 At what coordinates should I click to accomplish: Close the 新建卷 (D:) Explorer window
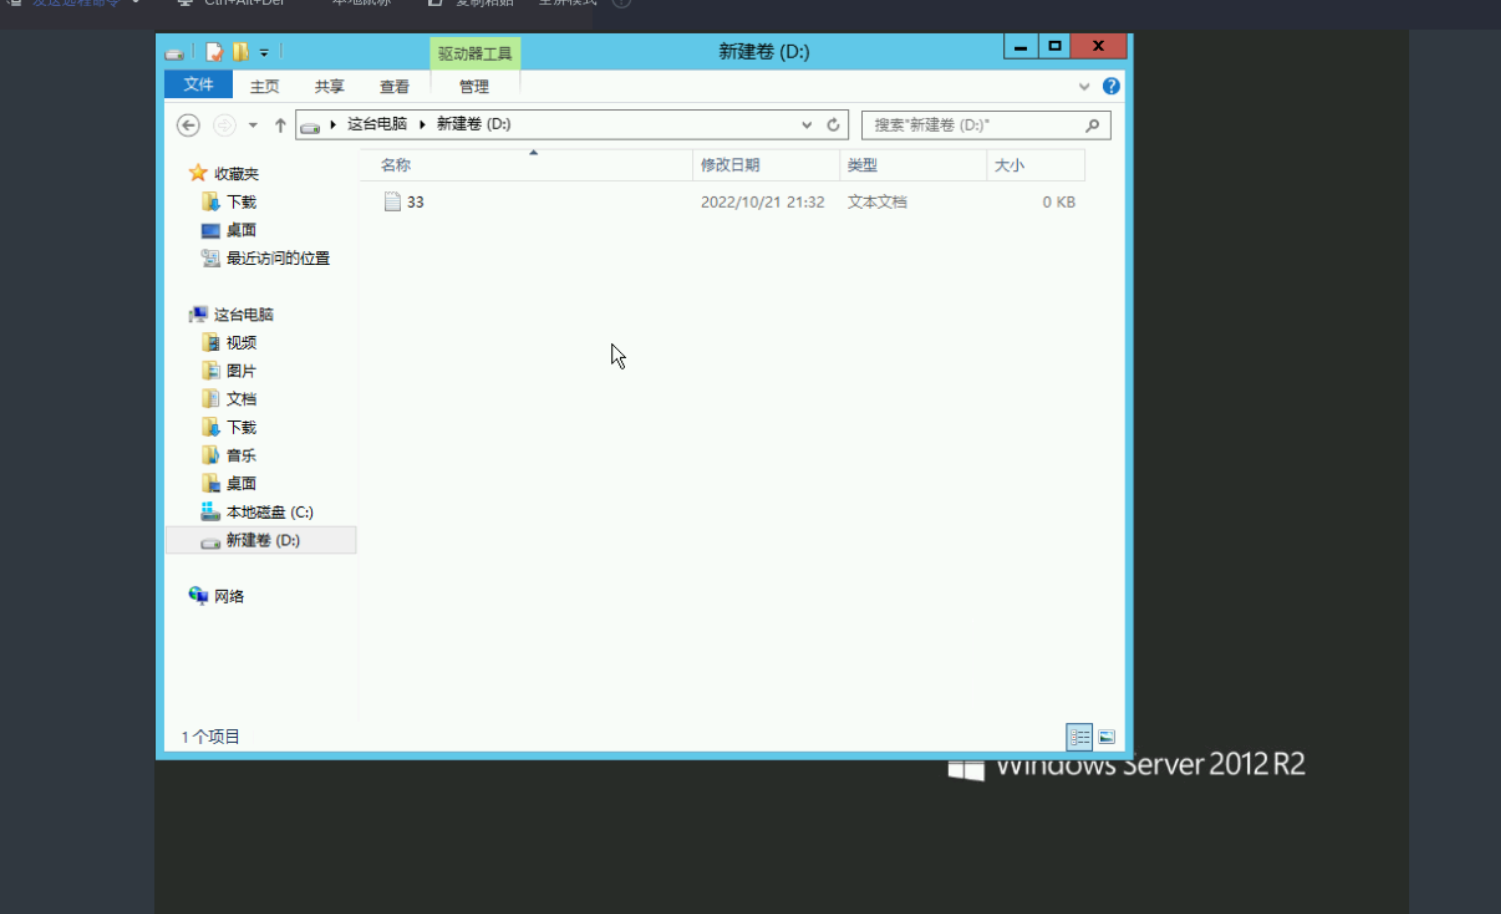pyautogui.click(x=1098, y=46)
